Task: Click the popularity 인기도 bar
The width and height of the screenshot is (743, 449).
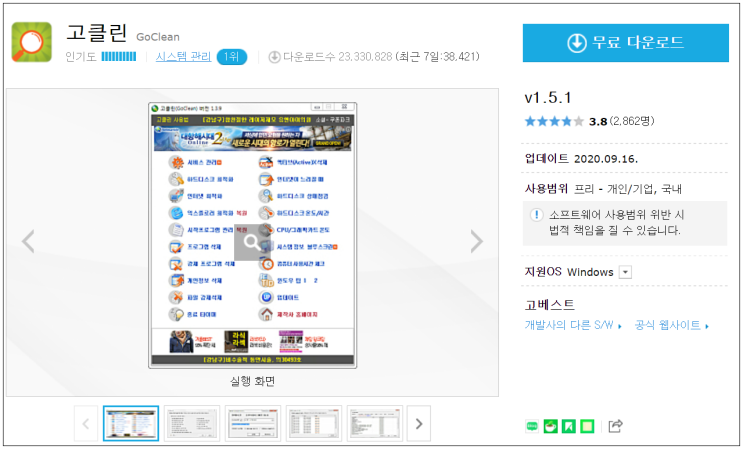Action: [118, 57]
